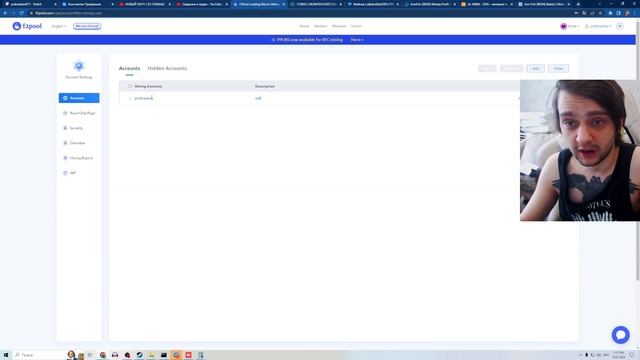Go to Revenue in top navigation
The height and width of the screenshot is (360, 640).
click(339, 26)
